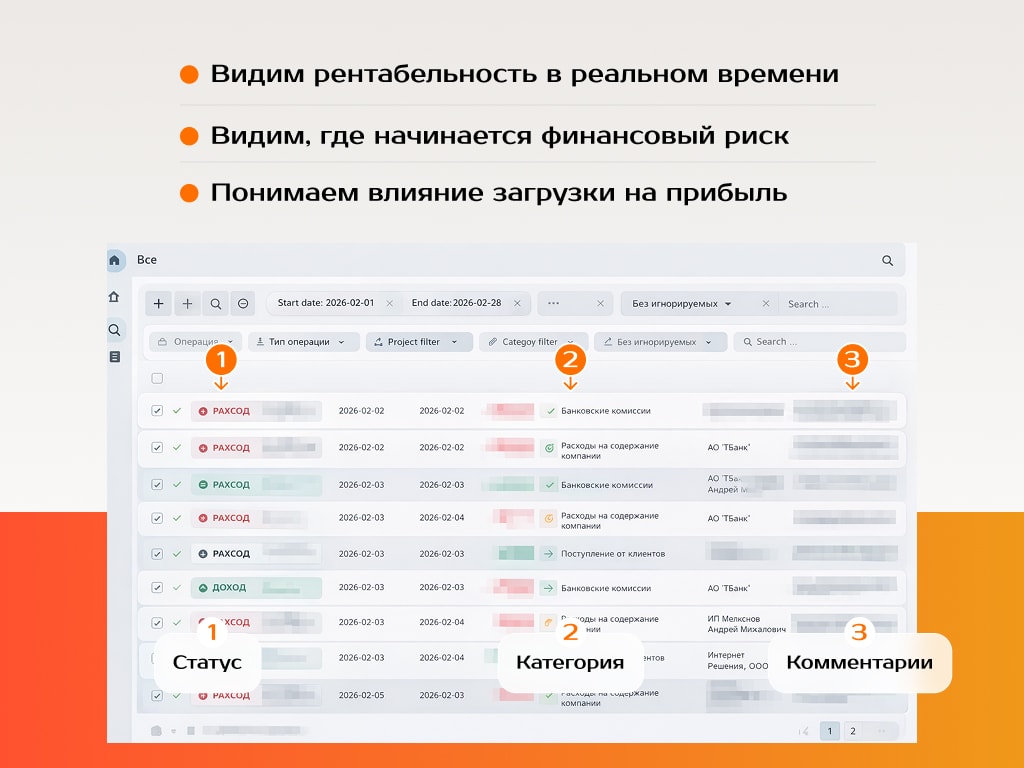Click the outlined house icon in the sidebar
Image resolution: width=1024 pixels, height=768 pixels.
coord(114,296)
